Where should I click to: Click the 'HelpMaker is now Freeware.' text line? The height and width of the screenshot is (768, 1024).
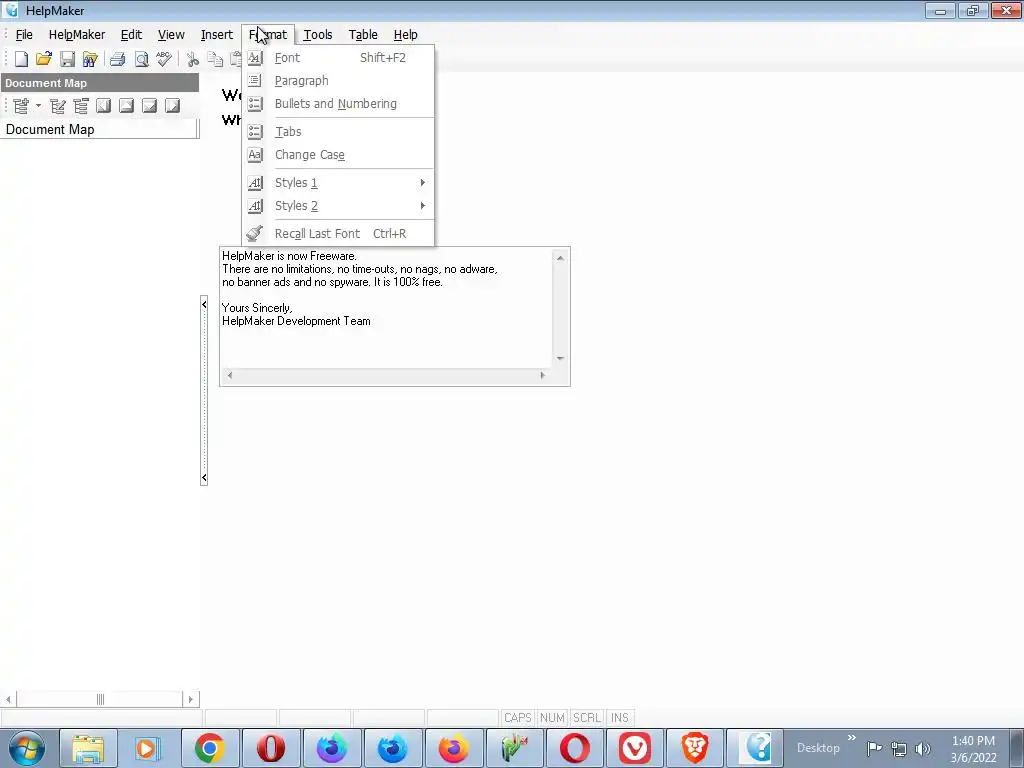tap(289, 256)
